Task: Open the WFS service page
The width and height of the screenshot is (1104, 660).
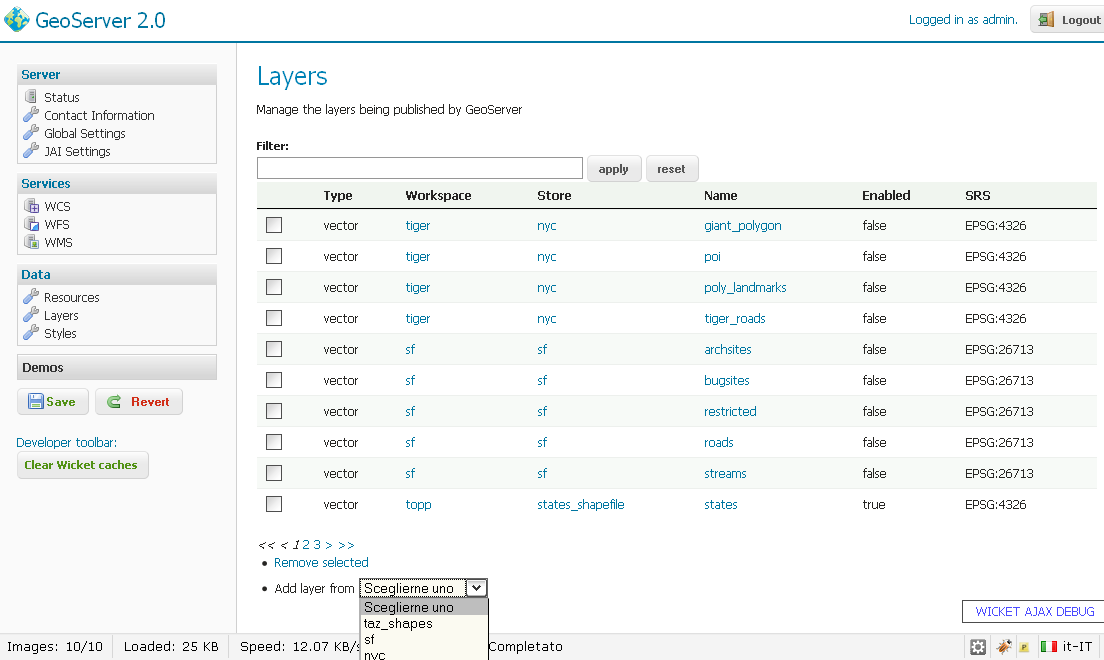Action: click(x=57, y=225)
